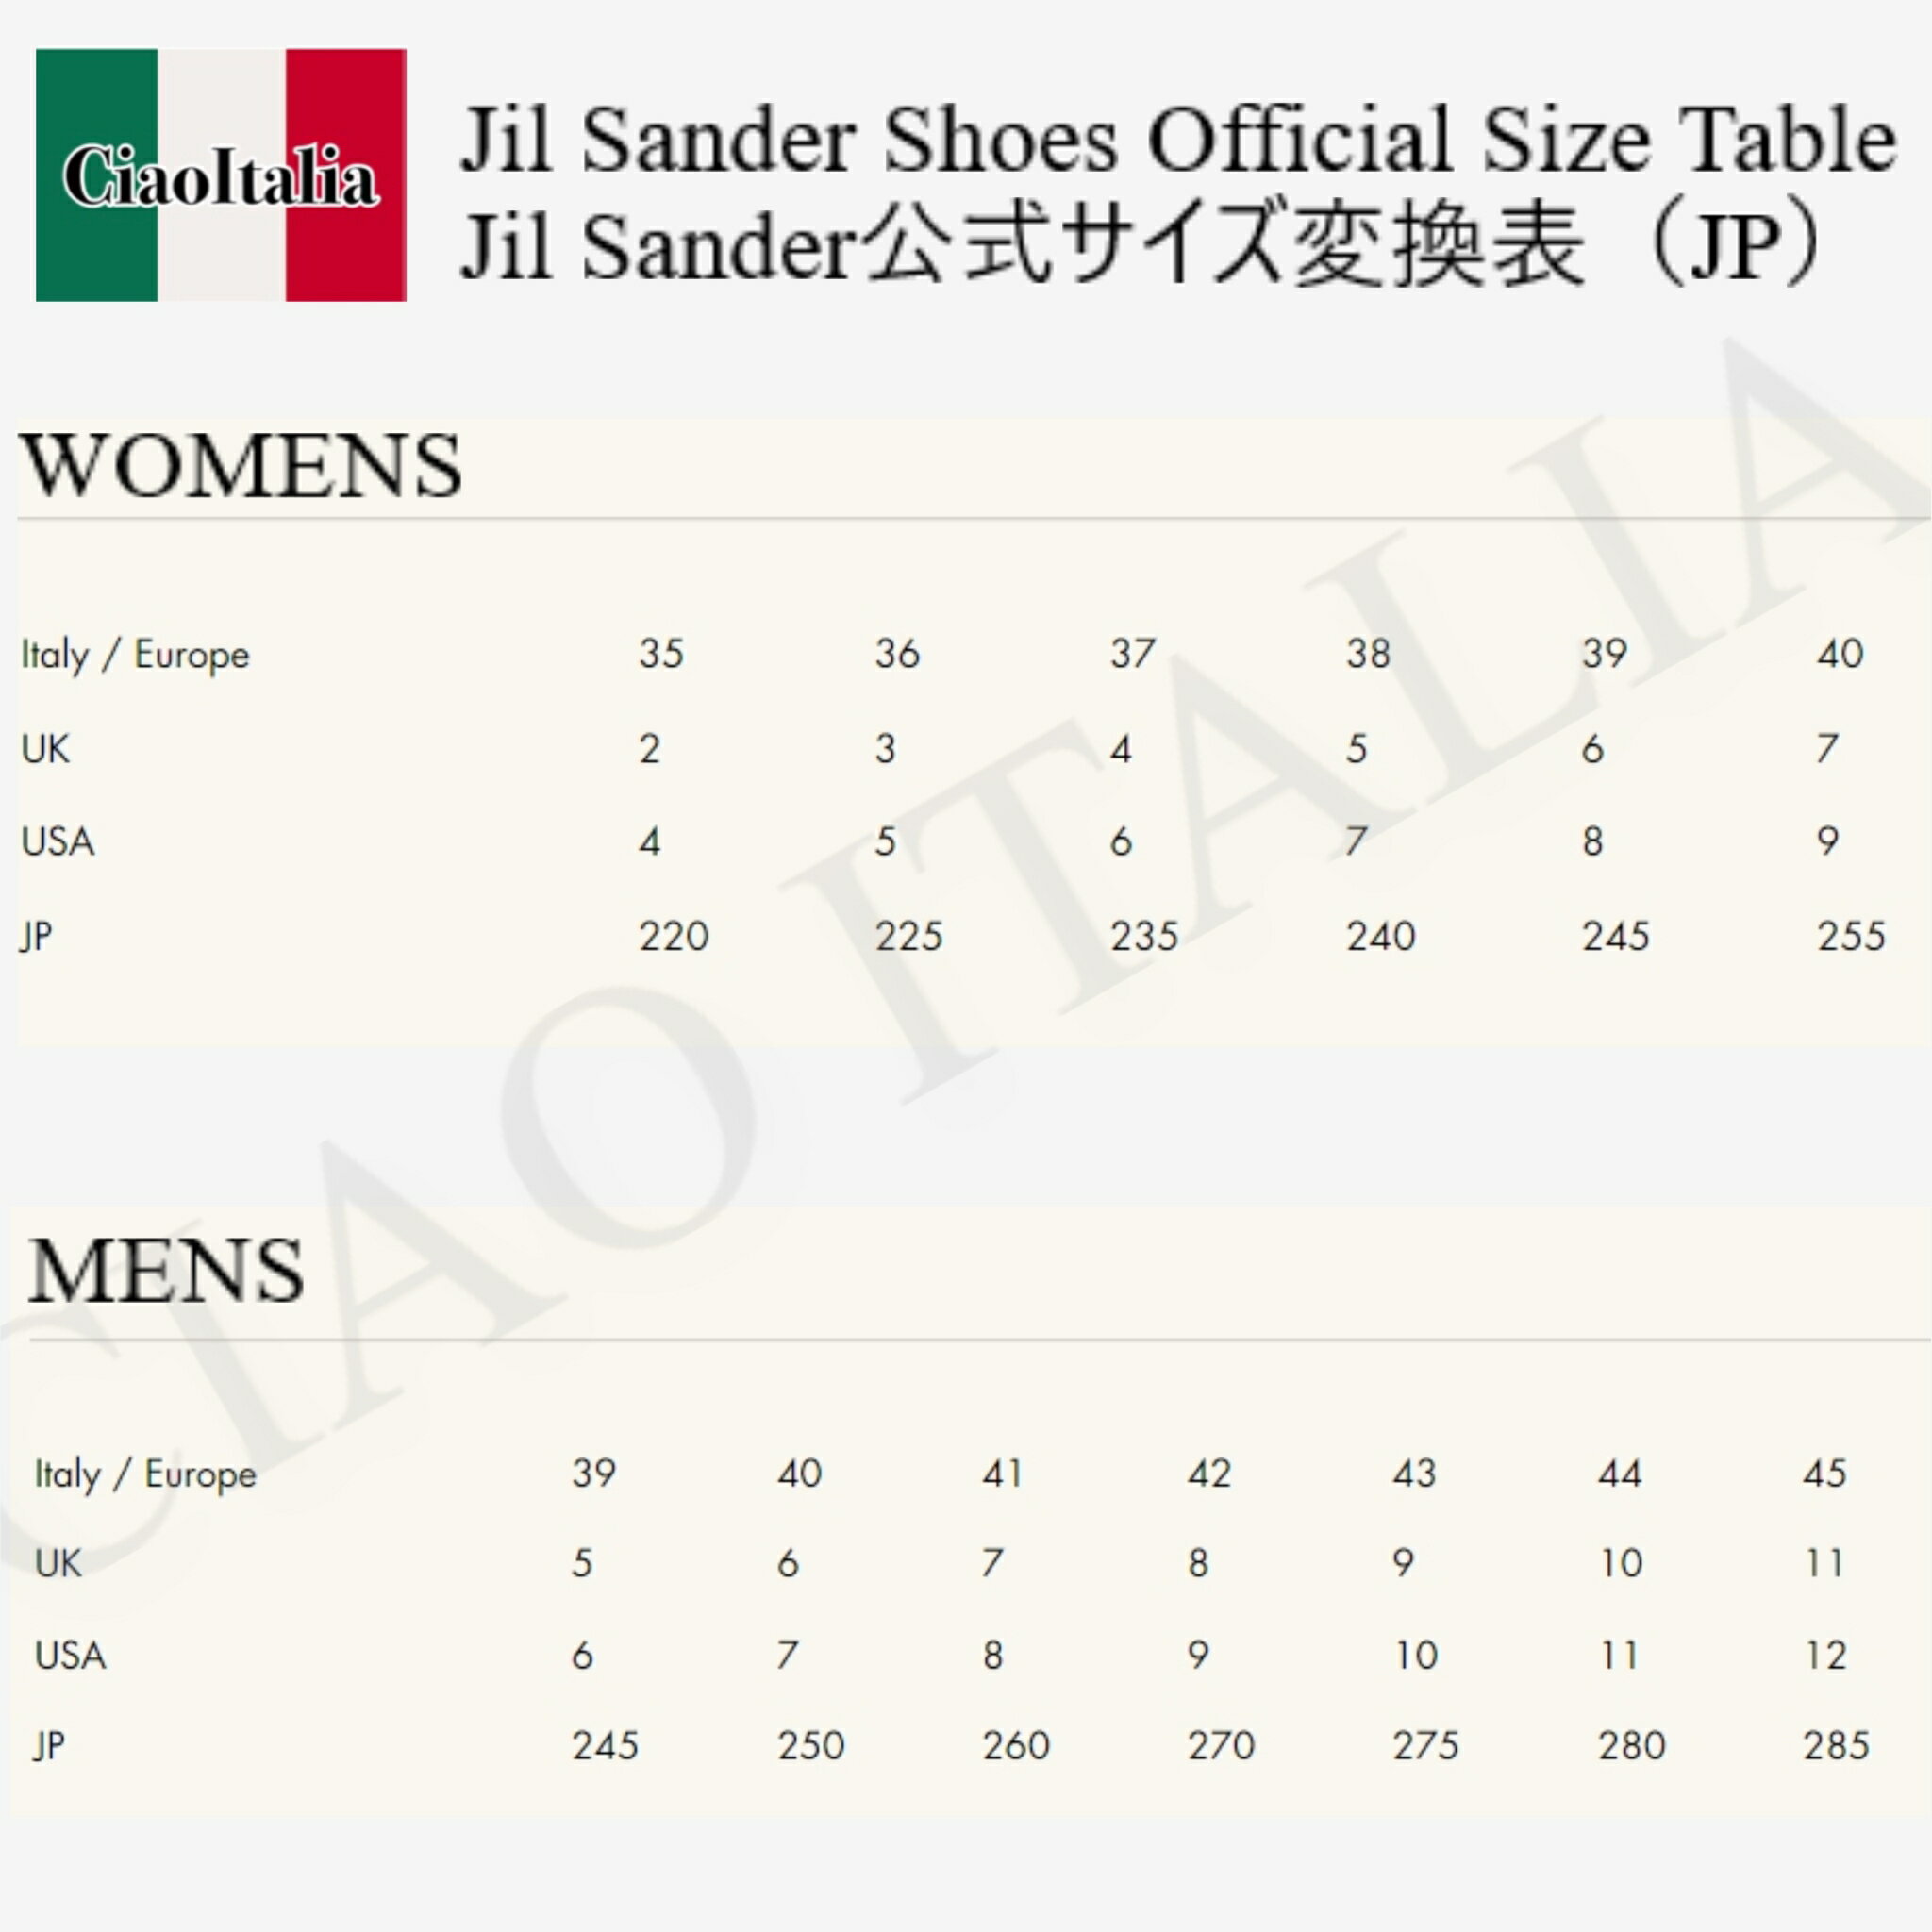Select the MENS section heading
Viewport: 1932px width, 1932px height.
166,1270
